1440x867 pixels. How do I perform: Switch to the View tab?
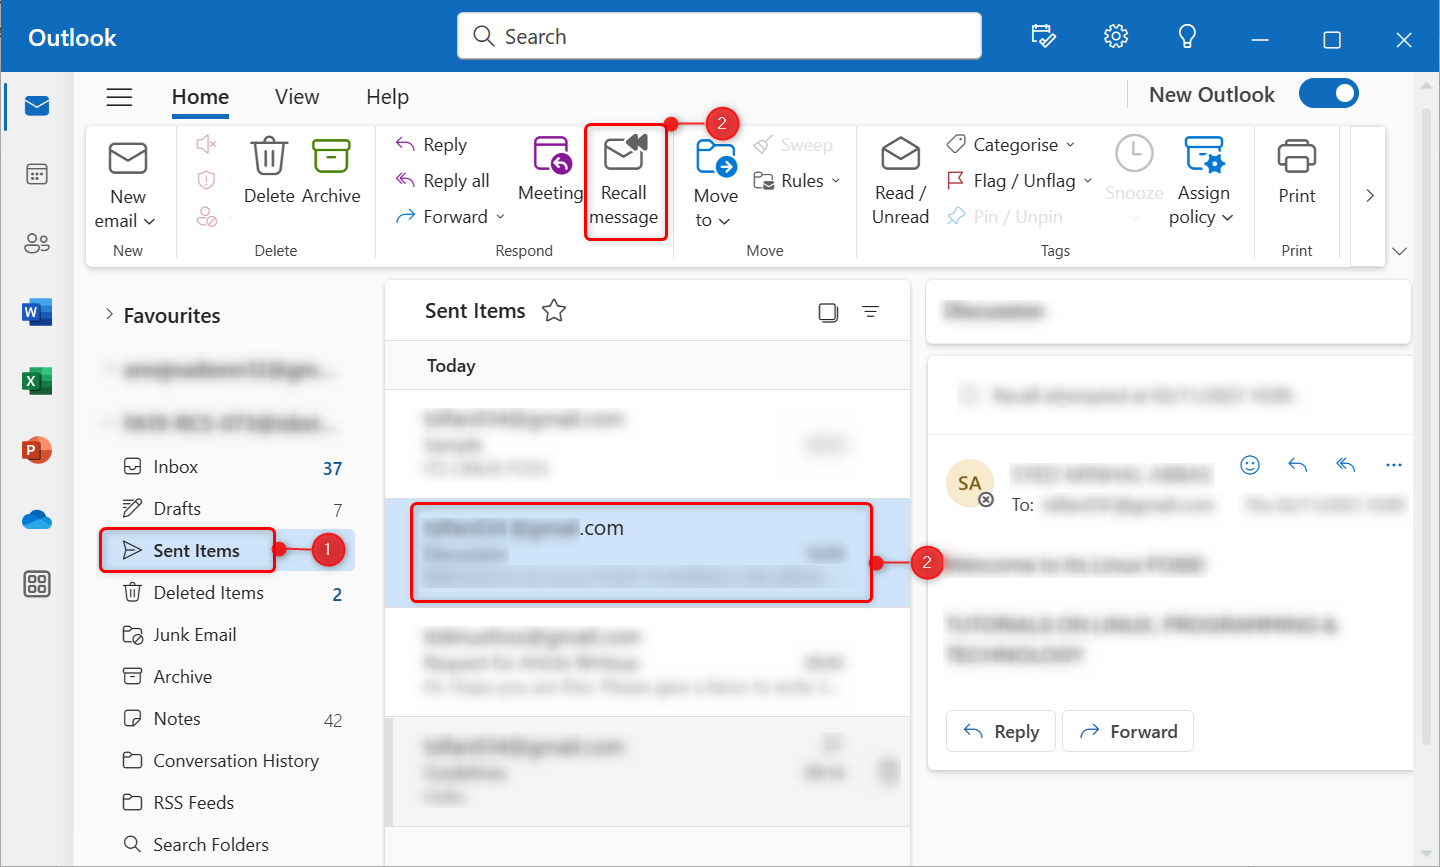point(297,97)
